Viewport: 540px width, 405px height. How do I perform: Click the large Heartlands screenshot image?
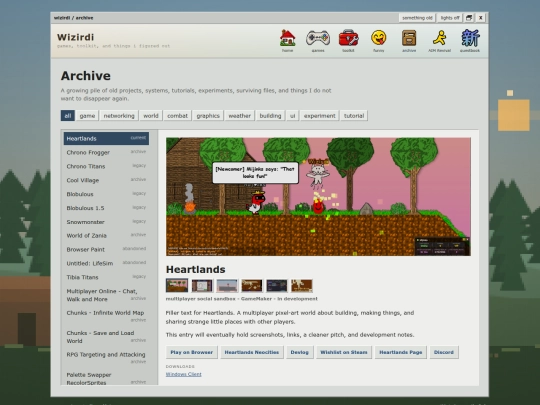click(318, 197)
